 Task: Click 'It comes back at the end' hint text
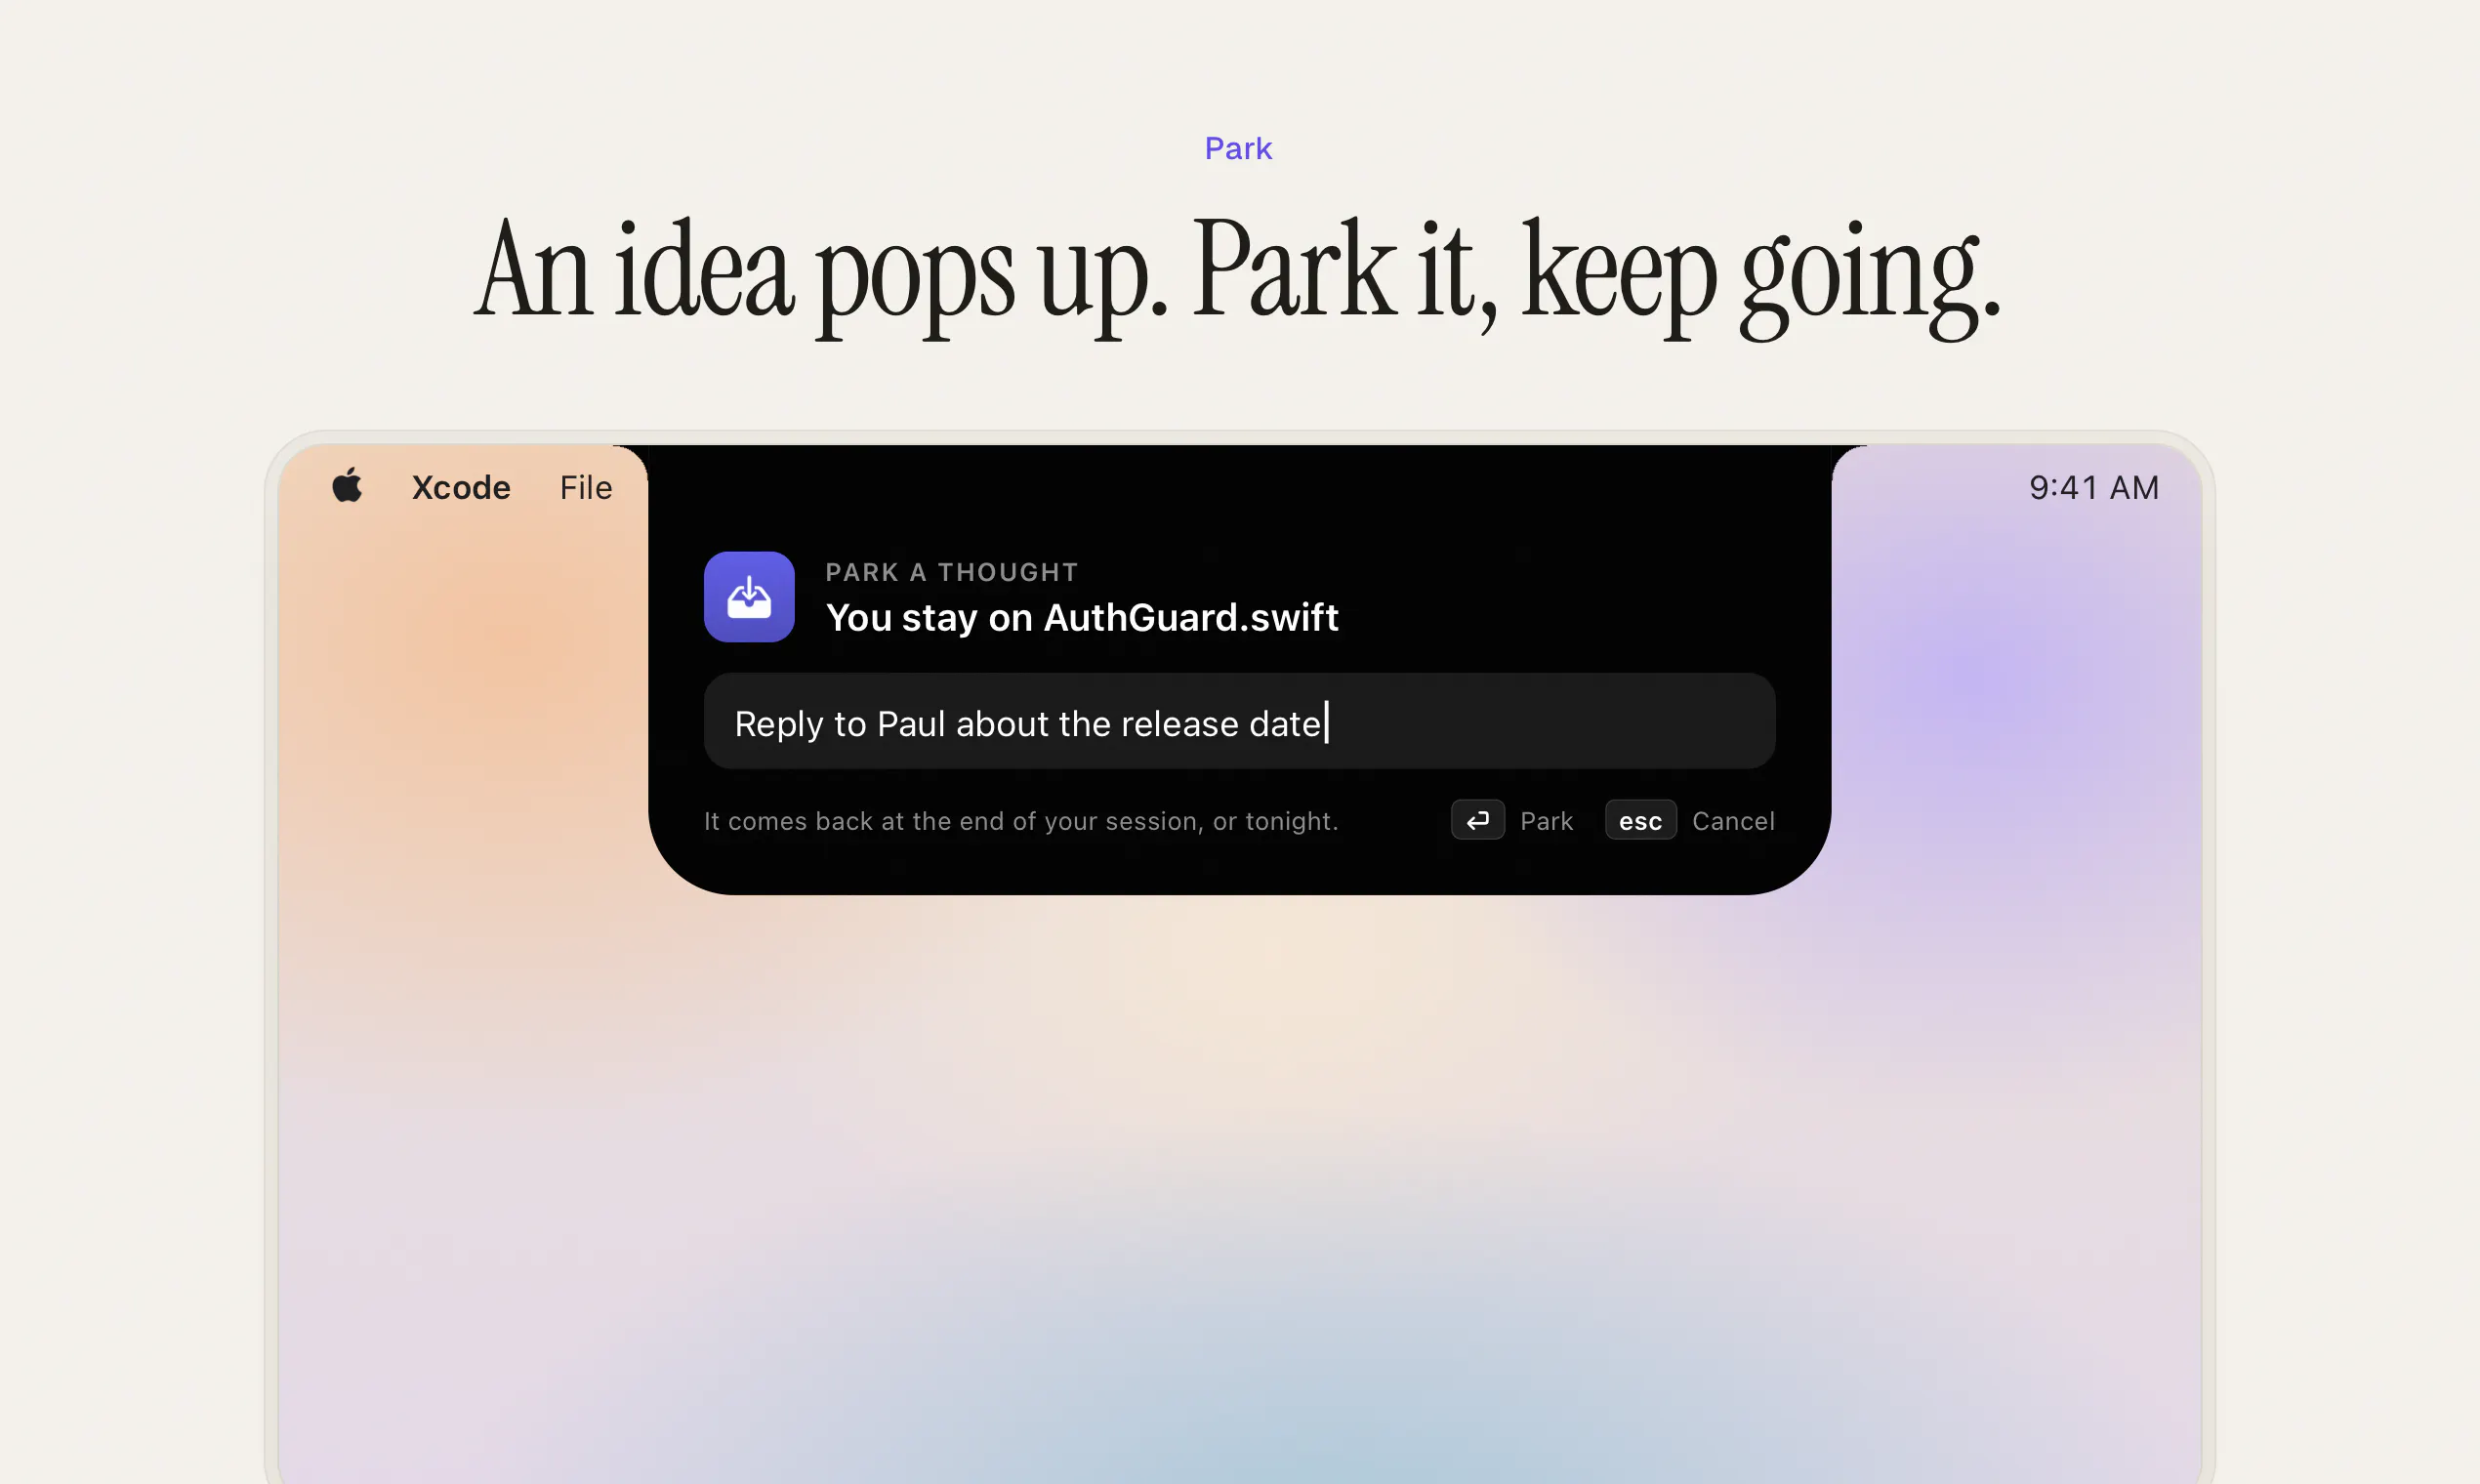tap(1021, 821)
